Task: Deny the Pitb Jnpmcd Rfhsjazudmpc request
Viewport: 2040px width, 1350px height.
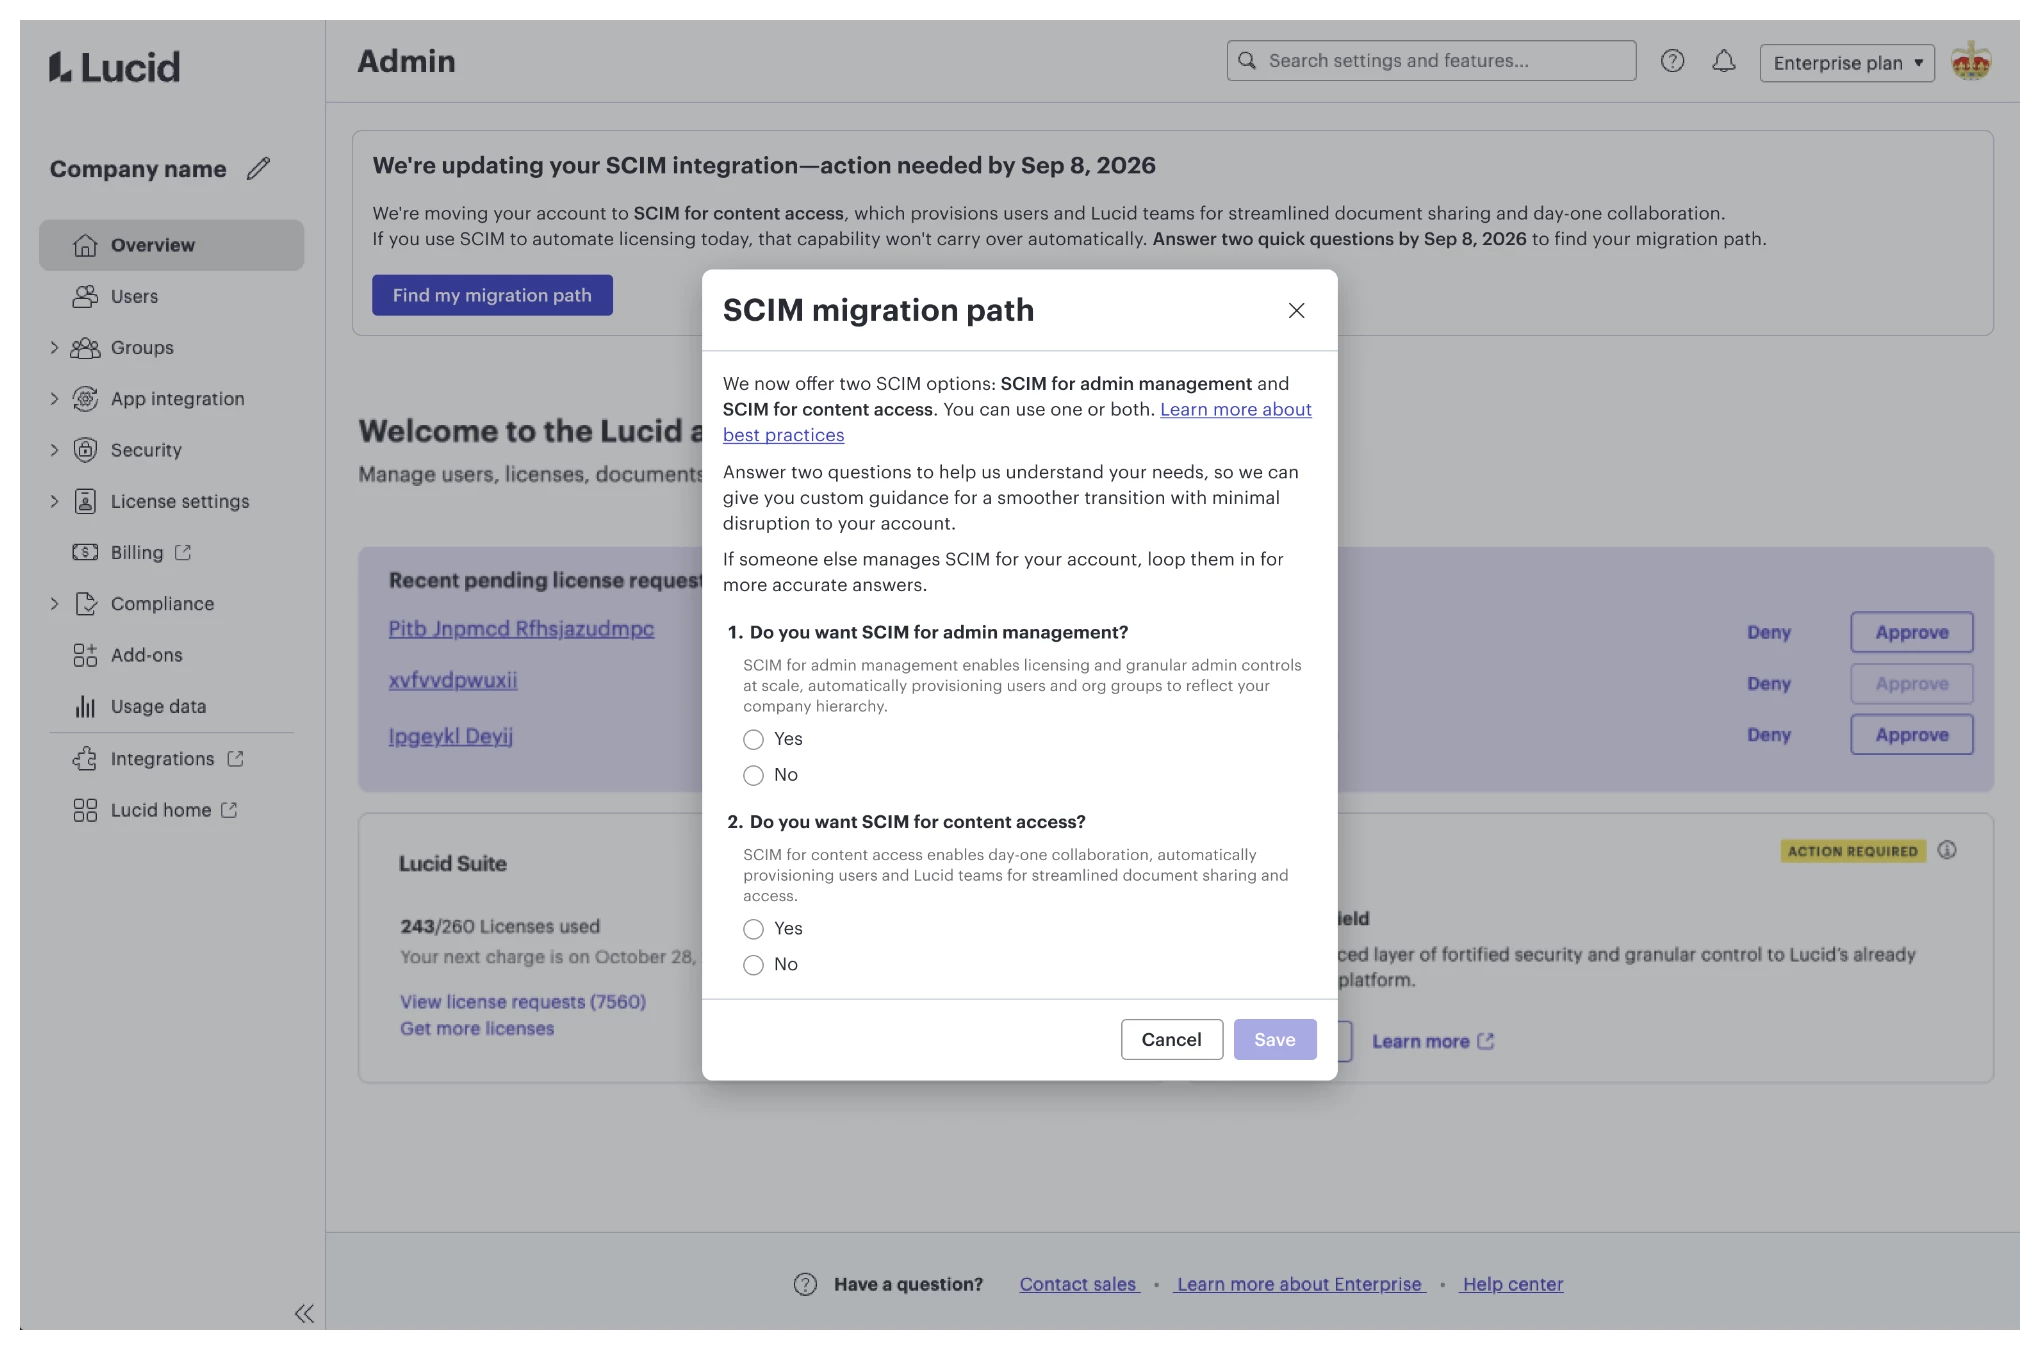Action: point(1769,632)
